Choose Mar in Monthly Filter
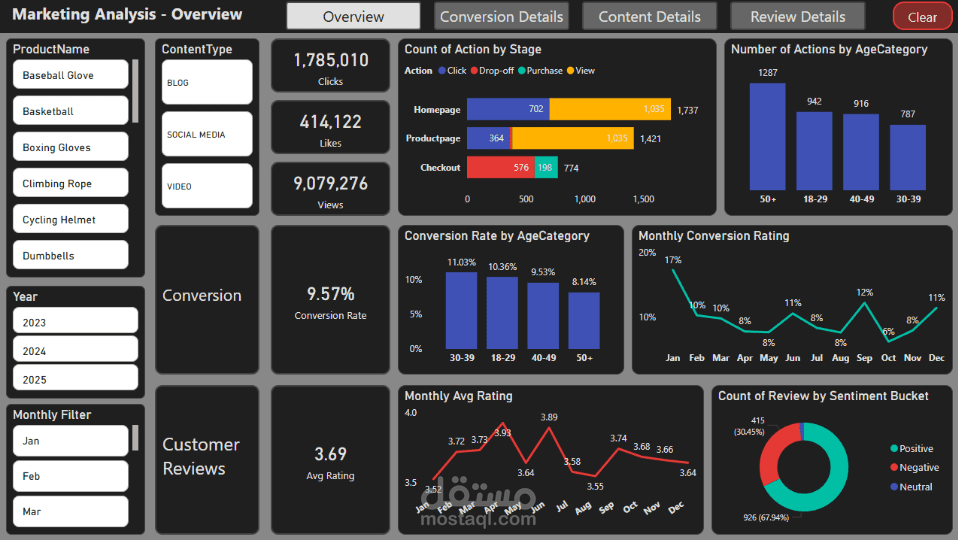958x540 pixels. (70, 511)
